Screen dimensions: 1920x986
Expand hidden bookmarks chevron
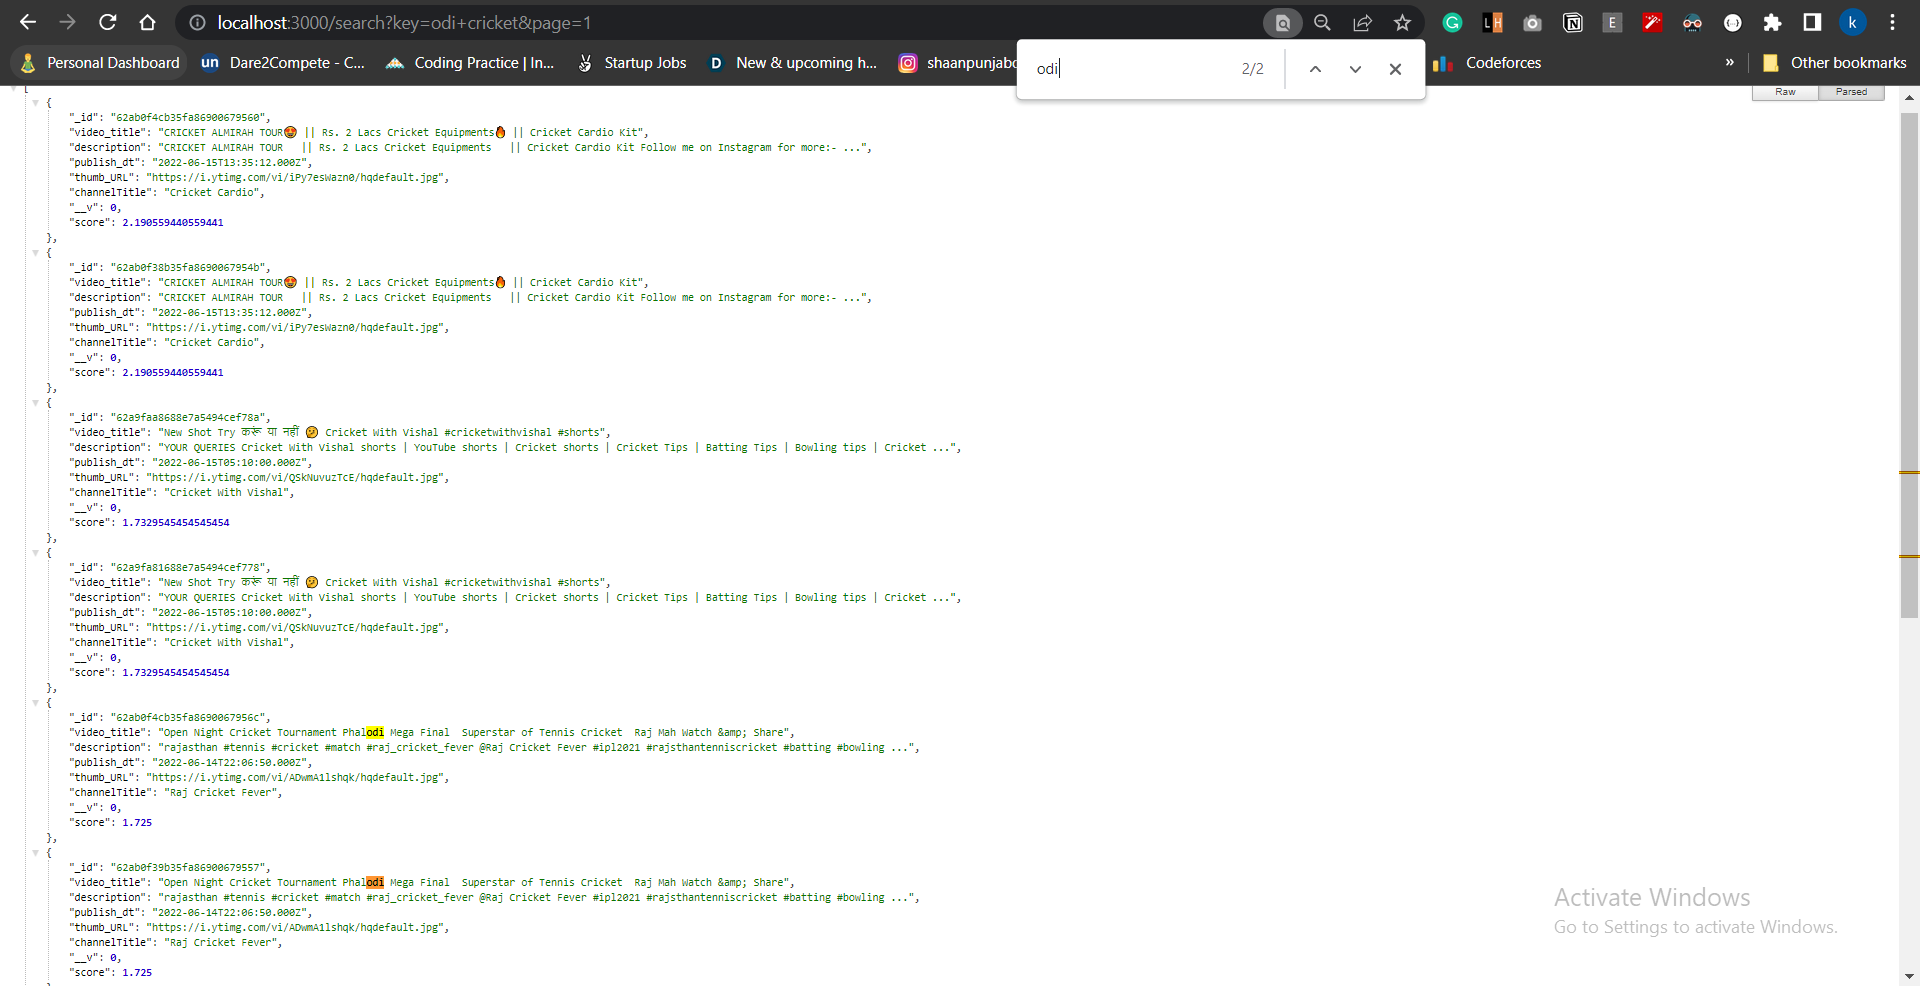click(x=1729, y=62)
